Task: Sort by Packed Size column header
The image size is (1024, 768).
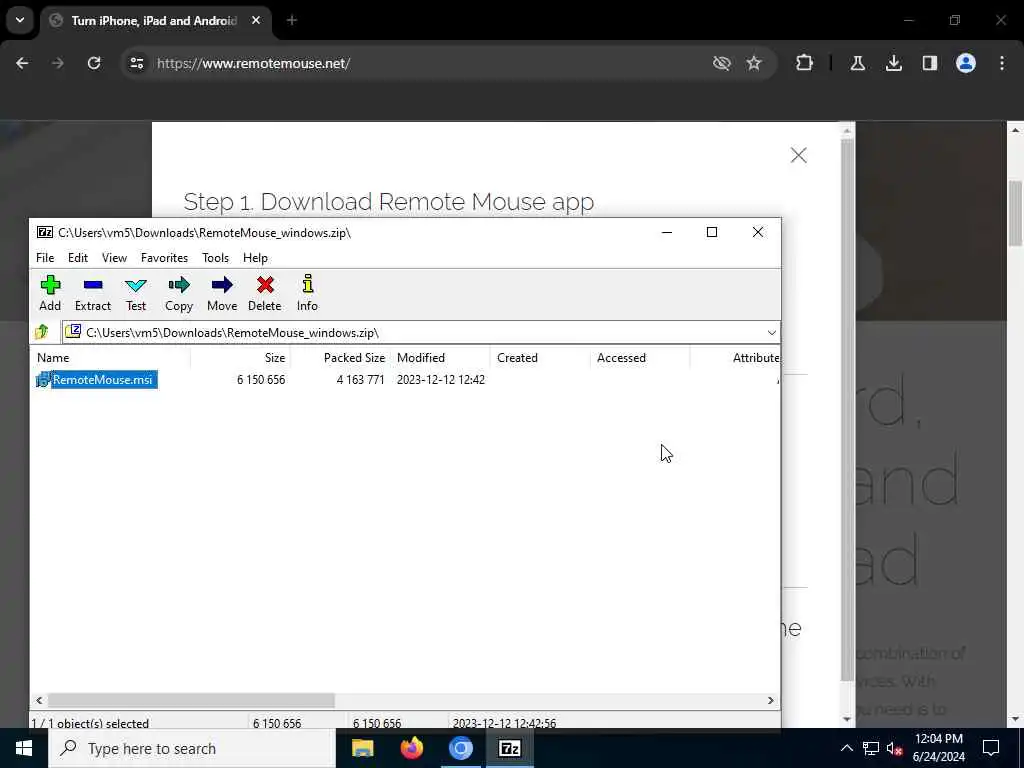Action: click(340, 358)
